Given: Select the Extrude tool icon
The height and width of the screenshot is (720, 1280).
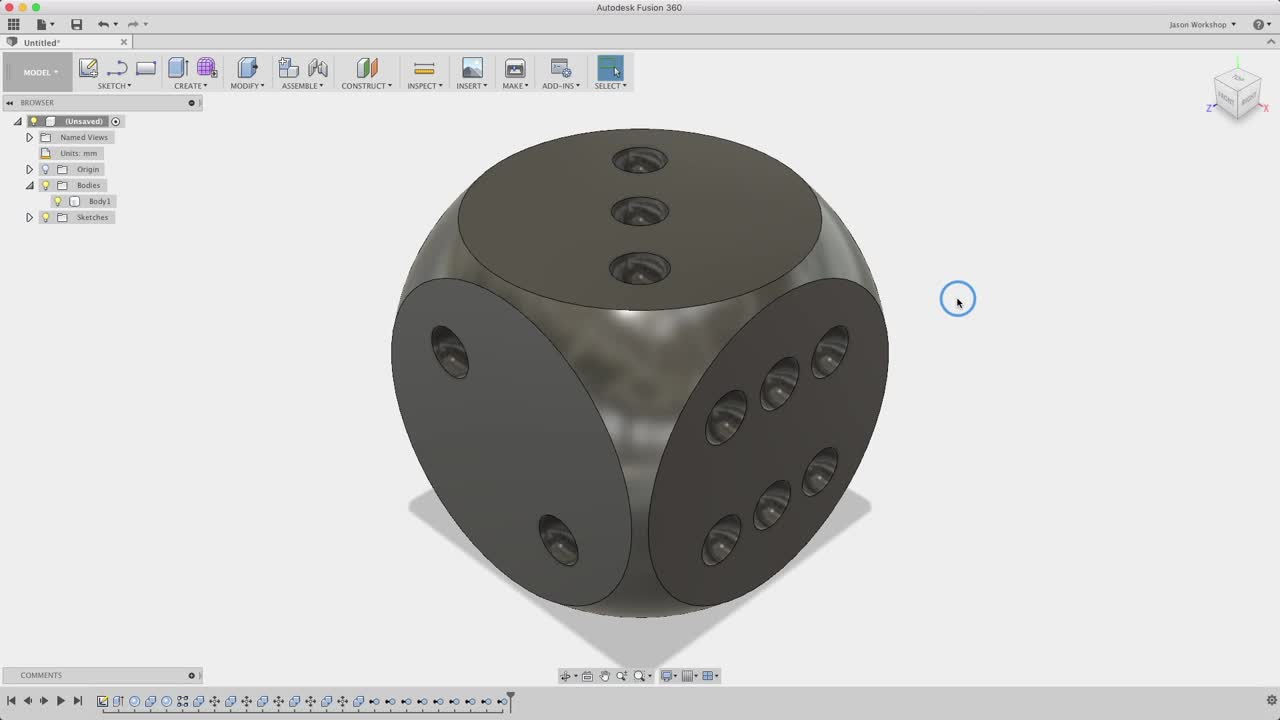Looking at the screenshot, I should coord(178,68).
